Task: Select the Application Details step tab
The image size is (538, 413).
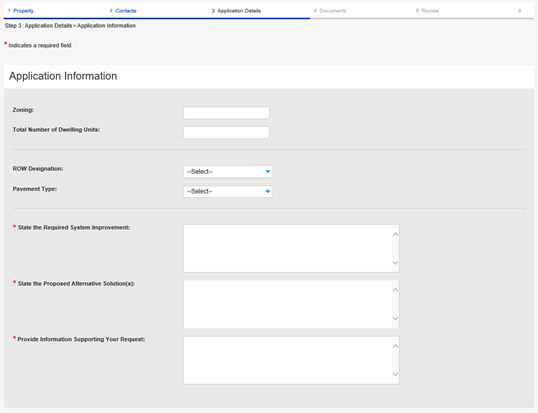Action: tap(236, 11)
